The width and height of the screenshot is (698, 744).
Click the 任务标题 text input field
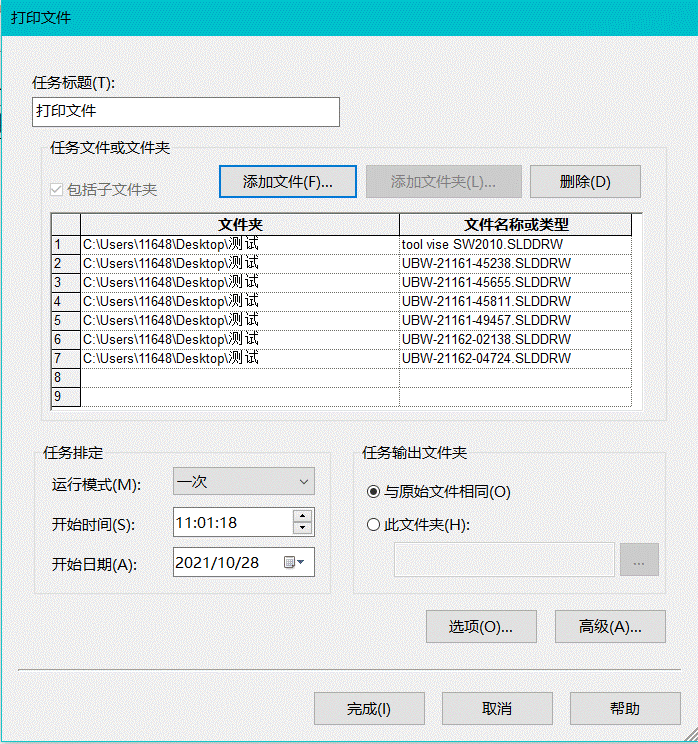pos(186,112)
